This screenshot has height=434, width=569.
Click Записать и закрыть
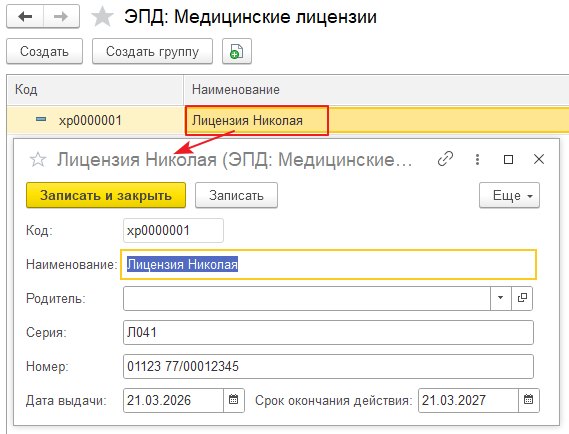pyautogui.click(x=106, y=195)
